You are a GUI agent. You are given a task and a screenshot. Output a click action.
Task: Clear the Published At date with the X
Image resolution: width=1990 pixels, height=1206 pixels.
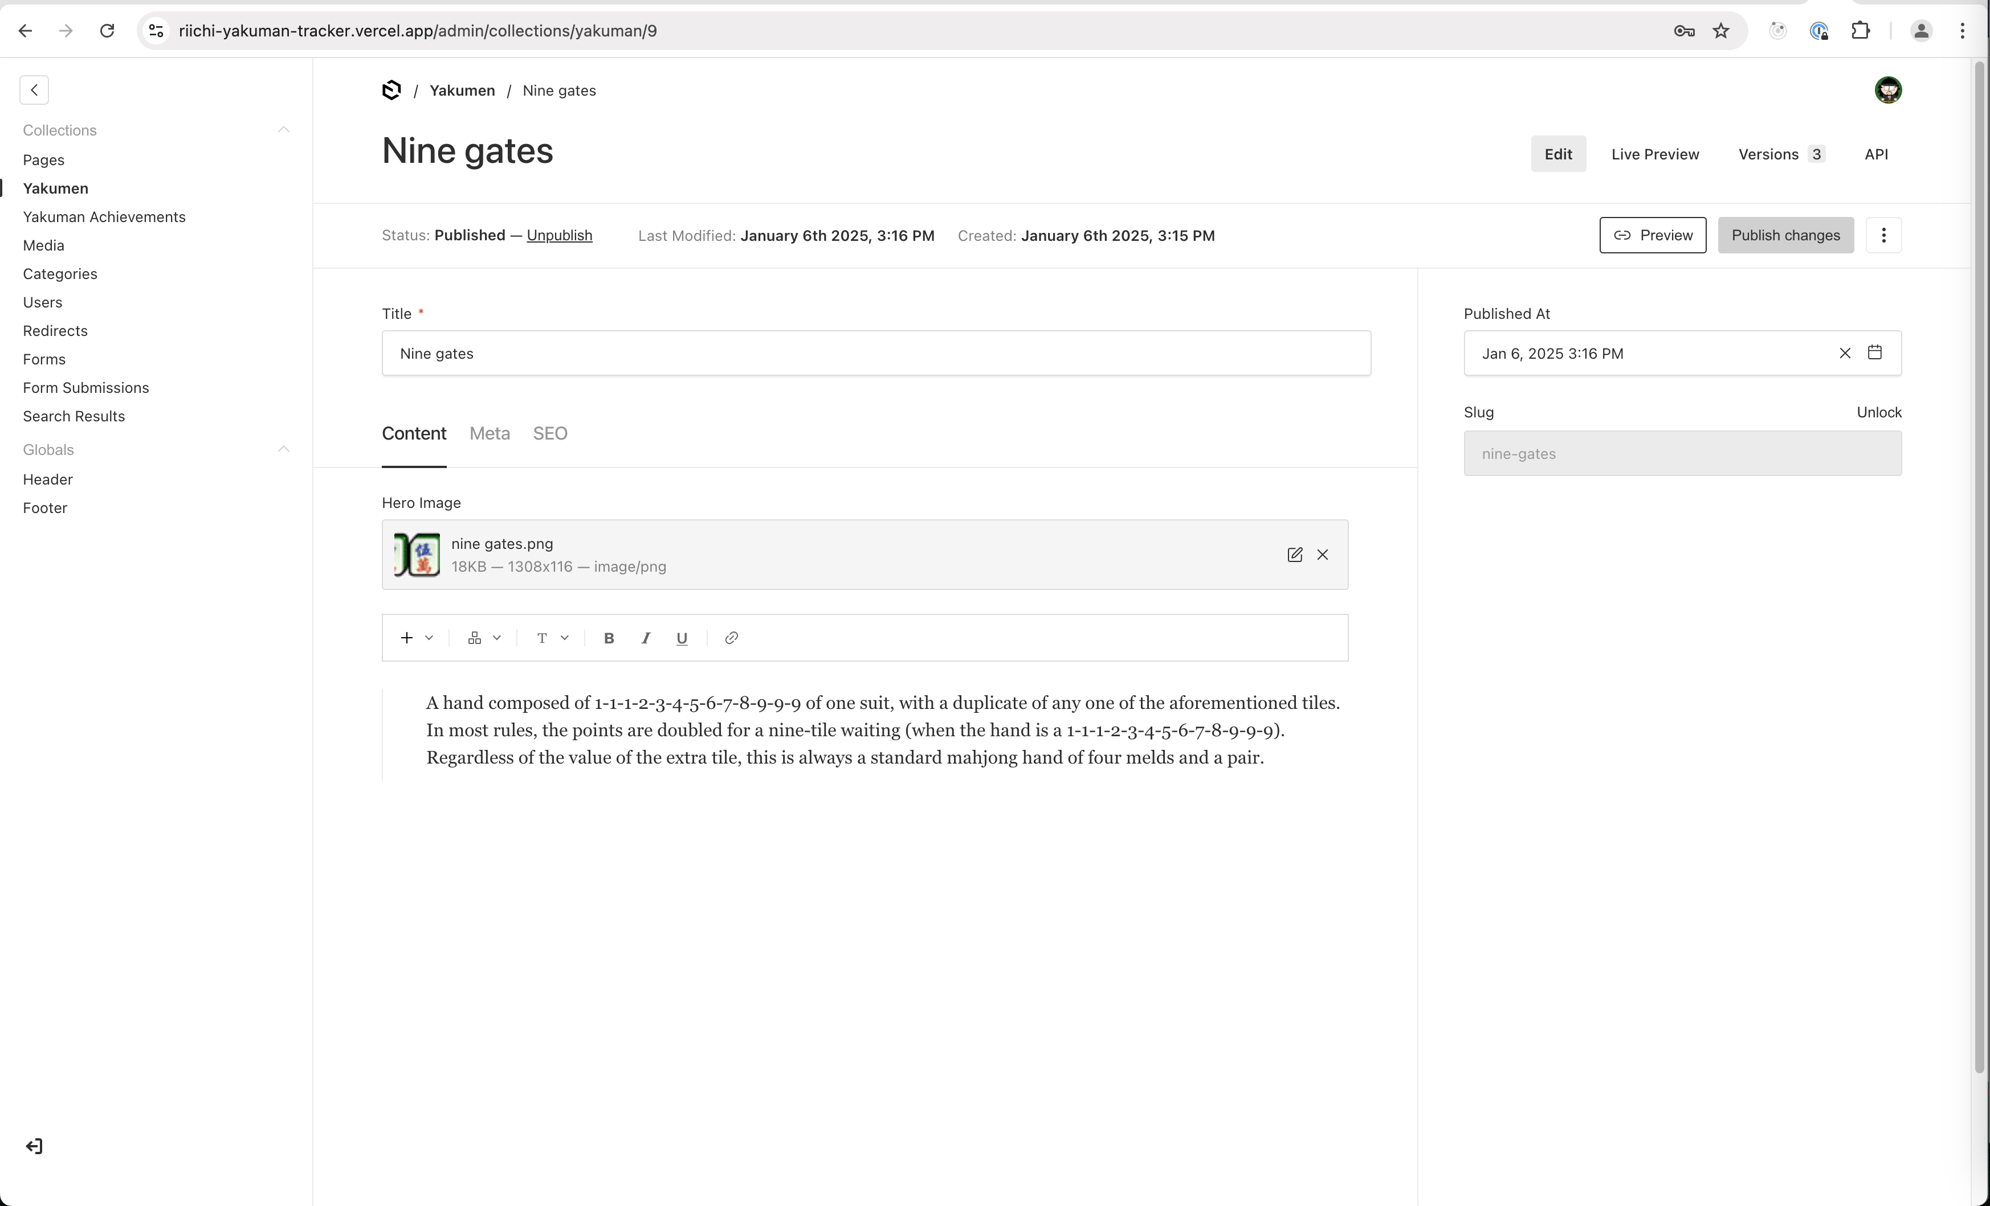(1844, 352)
